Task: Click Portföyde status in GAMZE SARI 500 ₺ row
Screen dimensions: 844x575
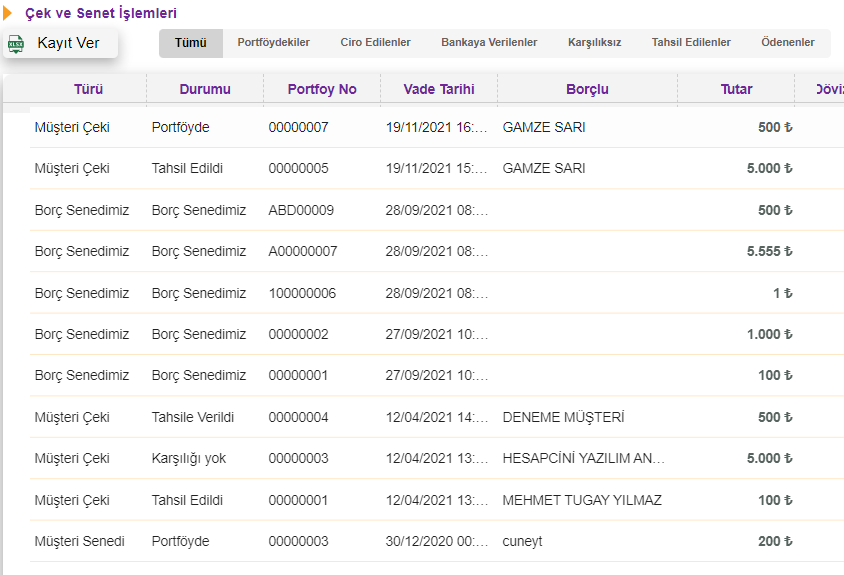Action: (180, 127)
